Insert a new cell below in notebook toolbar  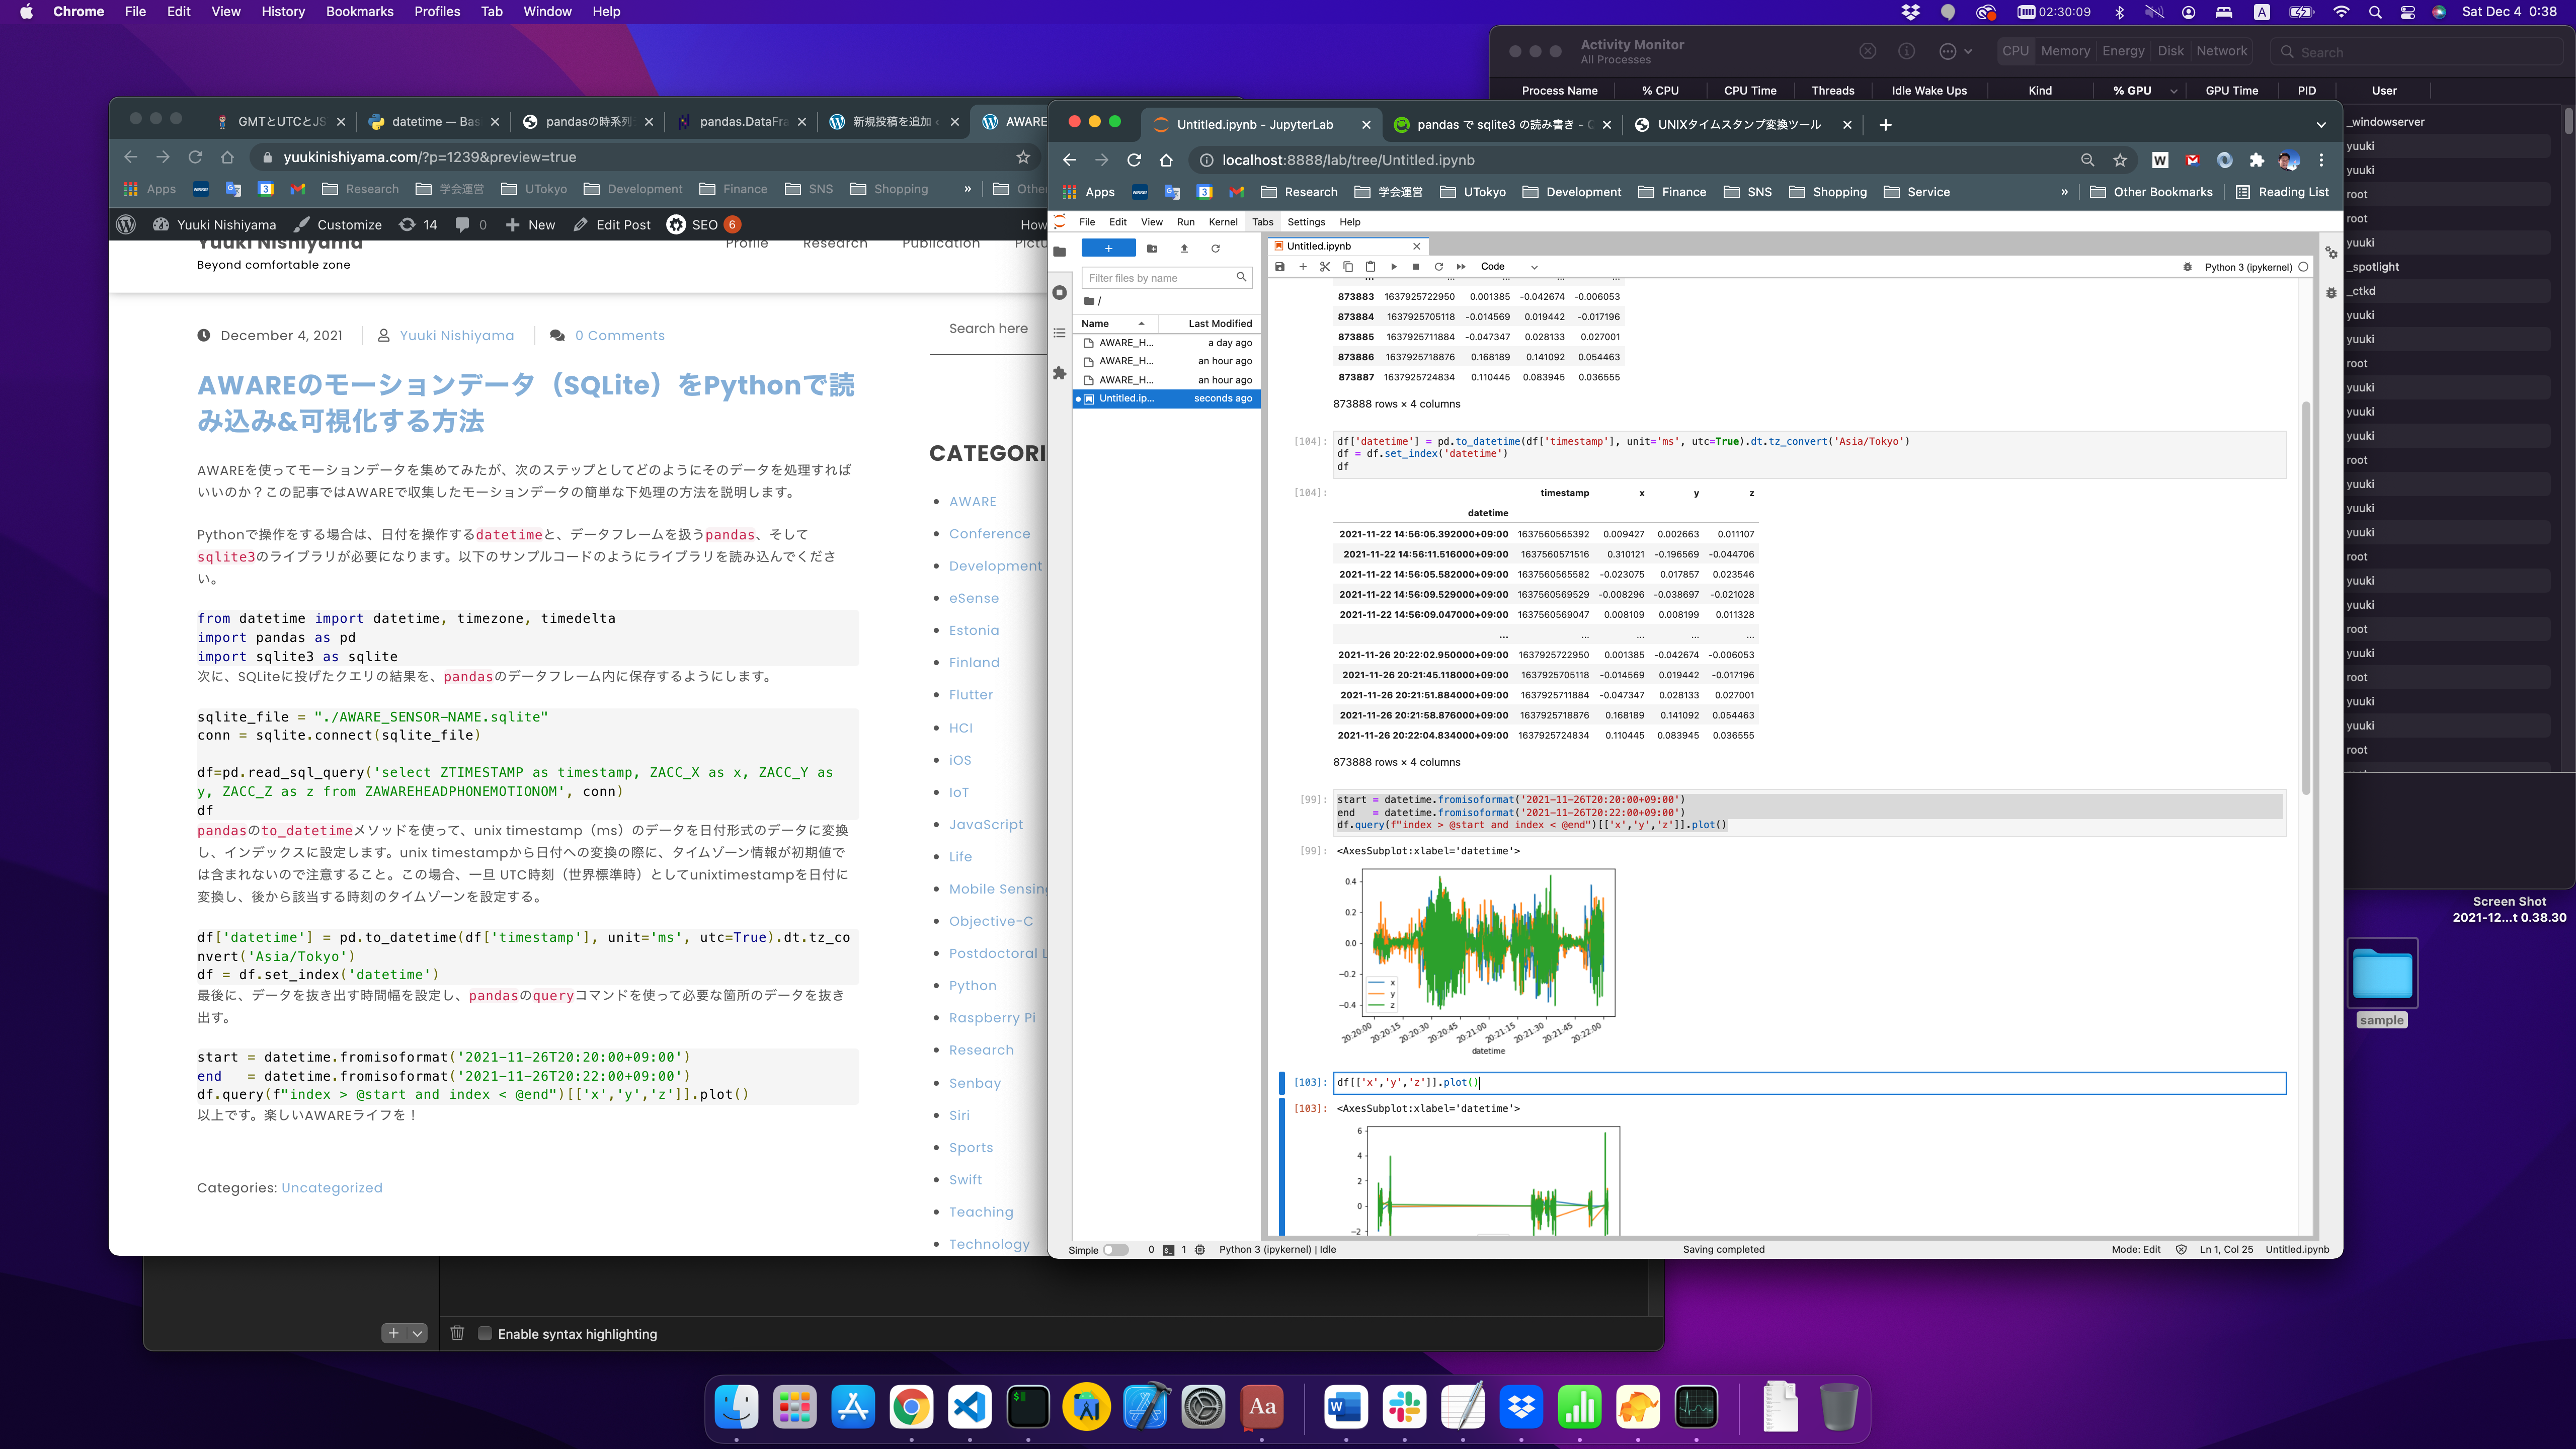coord(1302,267)
